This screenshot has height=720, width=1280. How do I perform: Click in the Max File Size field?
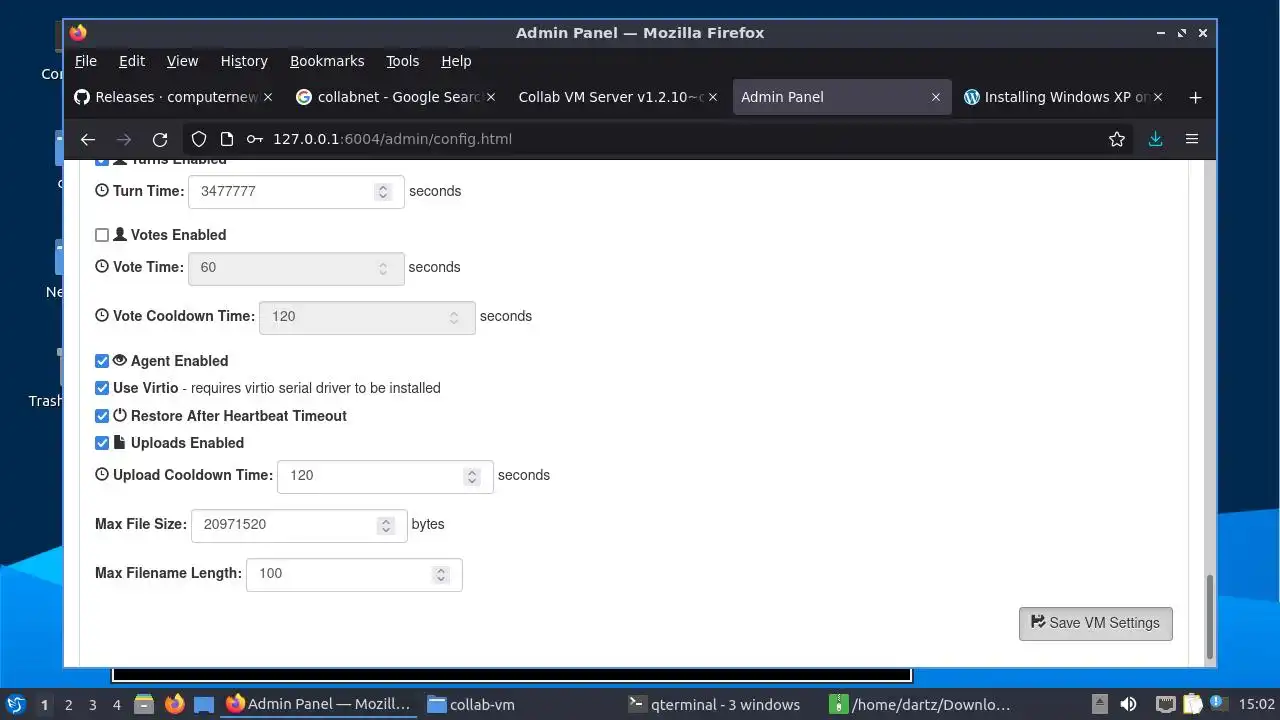(299, 525)
